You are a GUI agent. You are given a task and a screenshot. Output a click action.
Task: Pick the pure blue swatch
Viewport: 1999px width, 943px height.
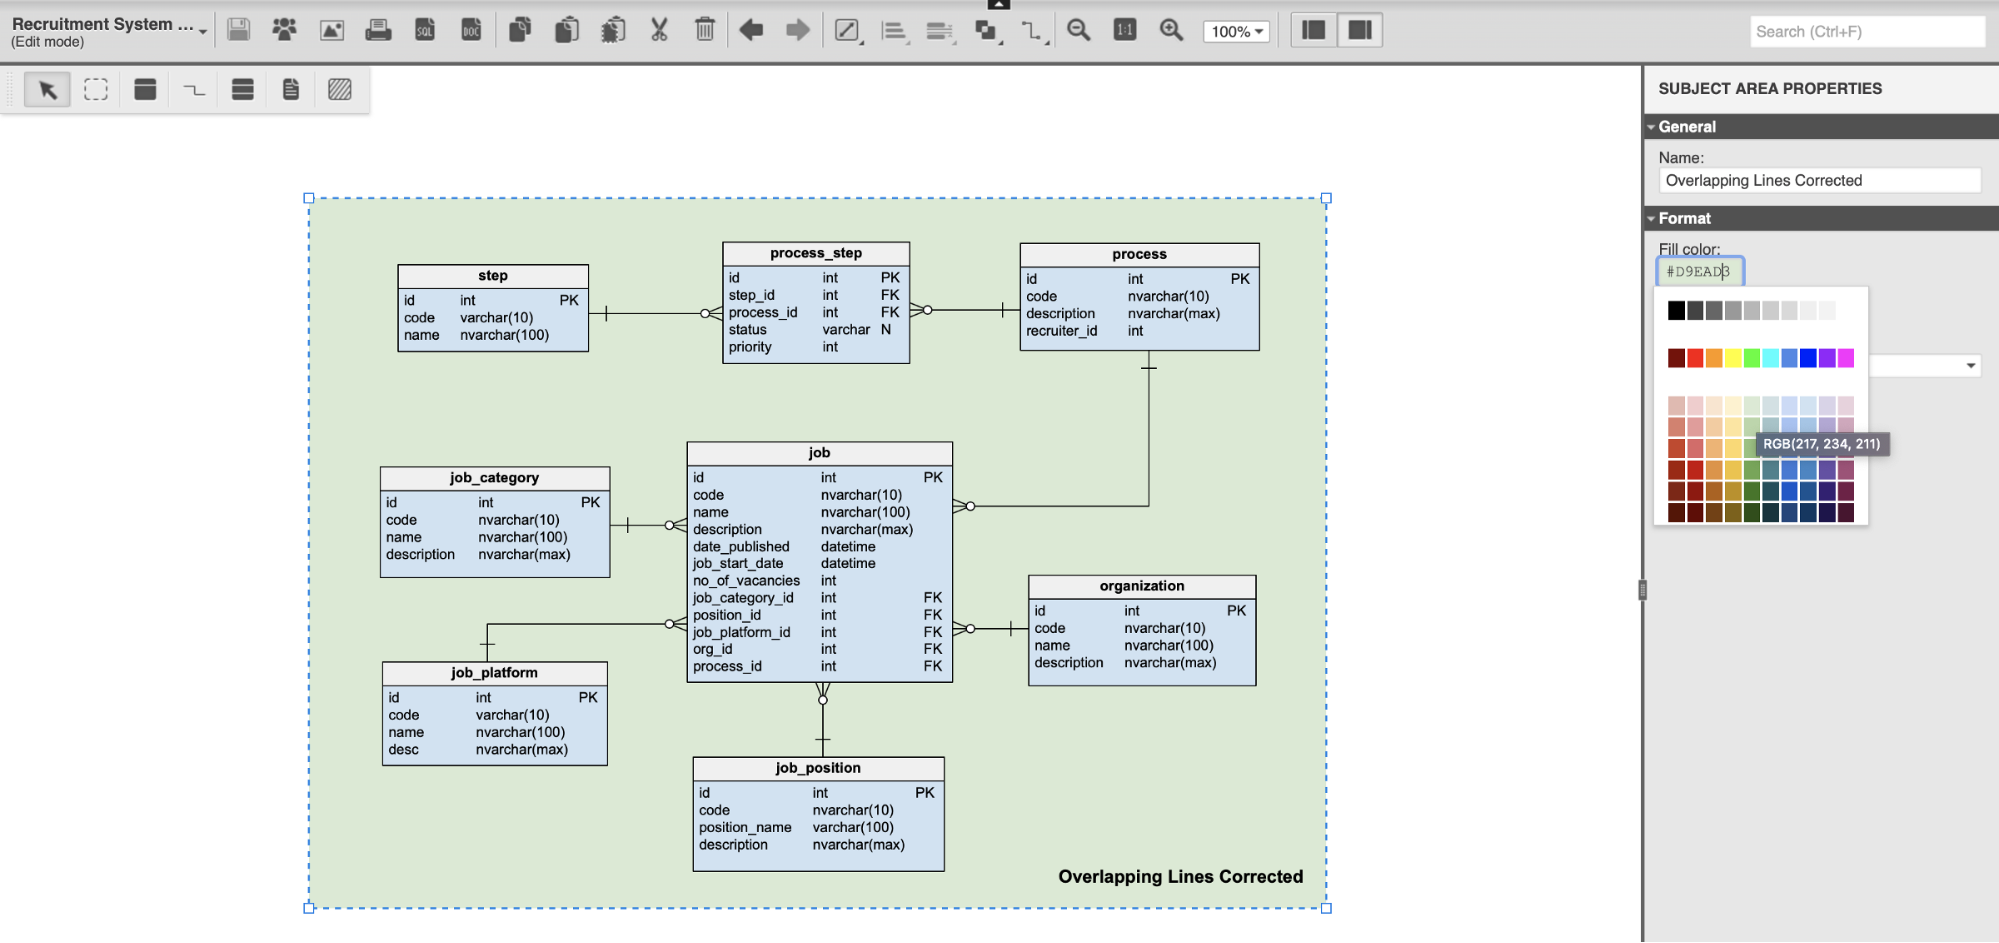click(1808, 358)
